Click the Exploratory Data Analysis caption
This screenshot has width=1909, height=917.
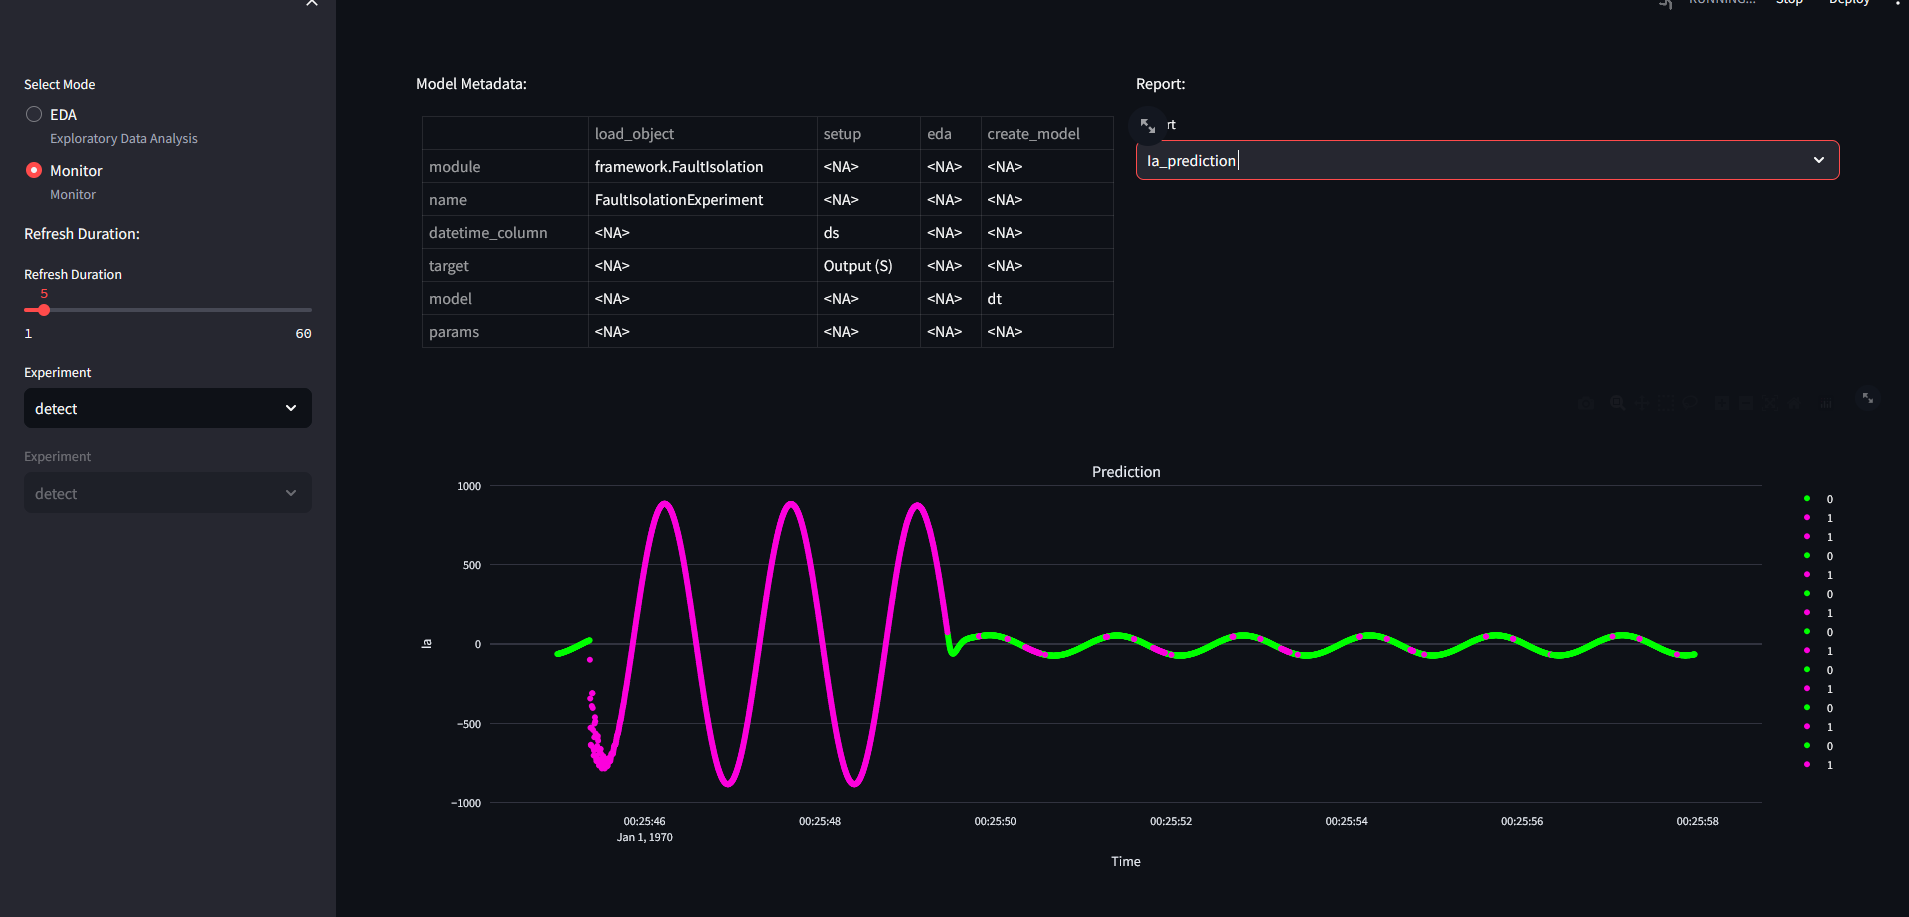click(x=124, y=139)
